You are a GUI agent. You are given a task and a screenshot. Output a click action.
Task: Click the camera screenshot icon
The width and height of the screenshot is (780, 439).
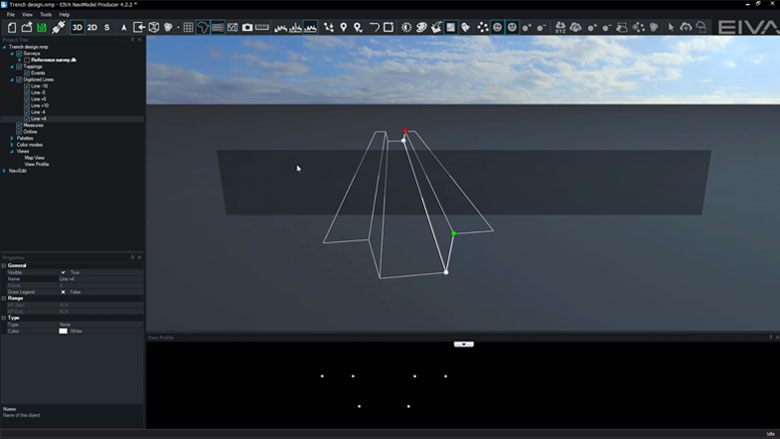coord(247,27)
